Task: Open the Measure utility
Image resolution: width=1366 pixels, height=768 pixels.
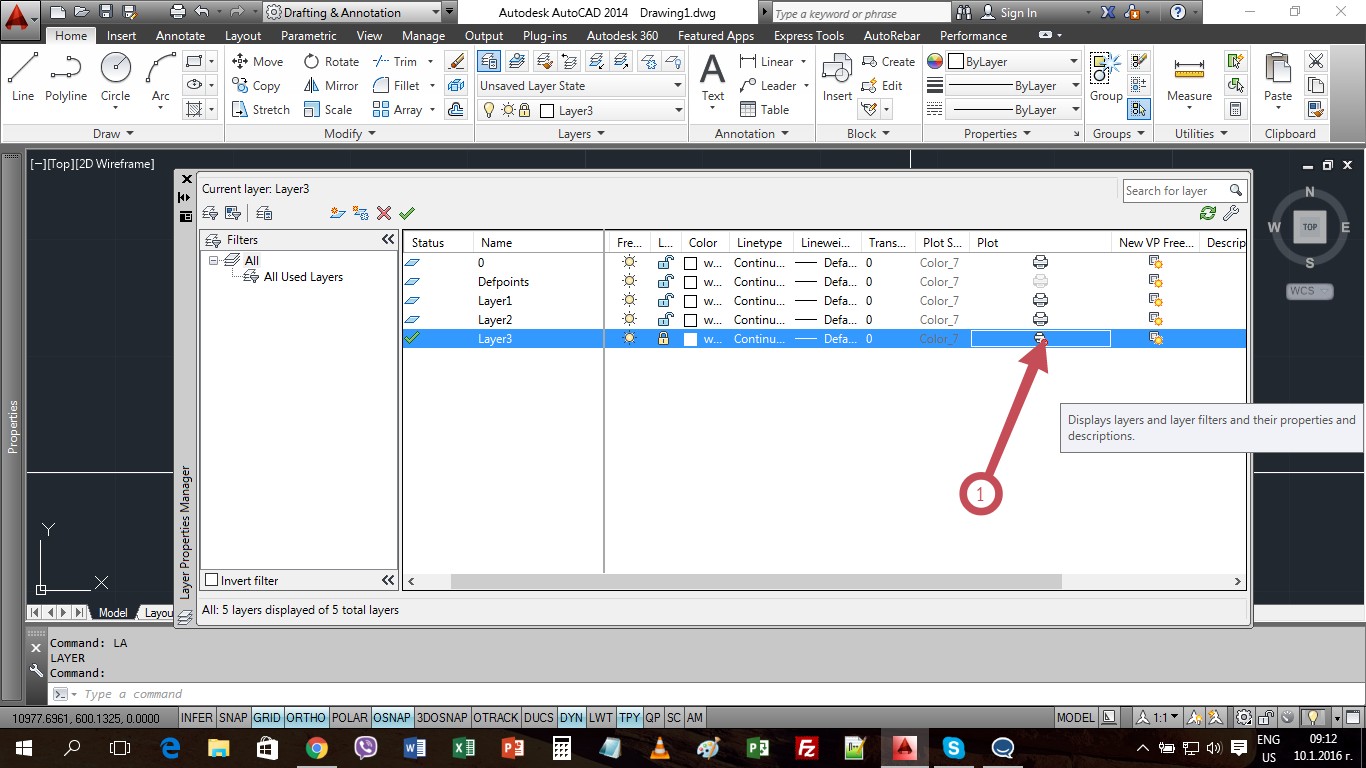Action: pos(1189,77)
